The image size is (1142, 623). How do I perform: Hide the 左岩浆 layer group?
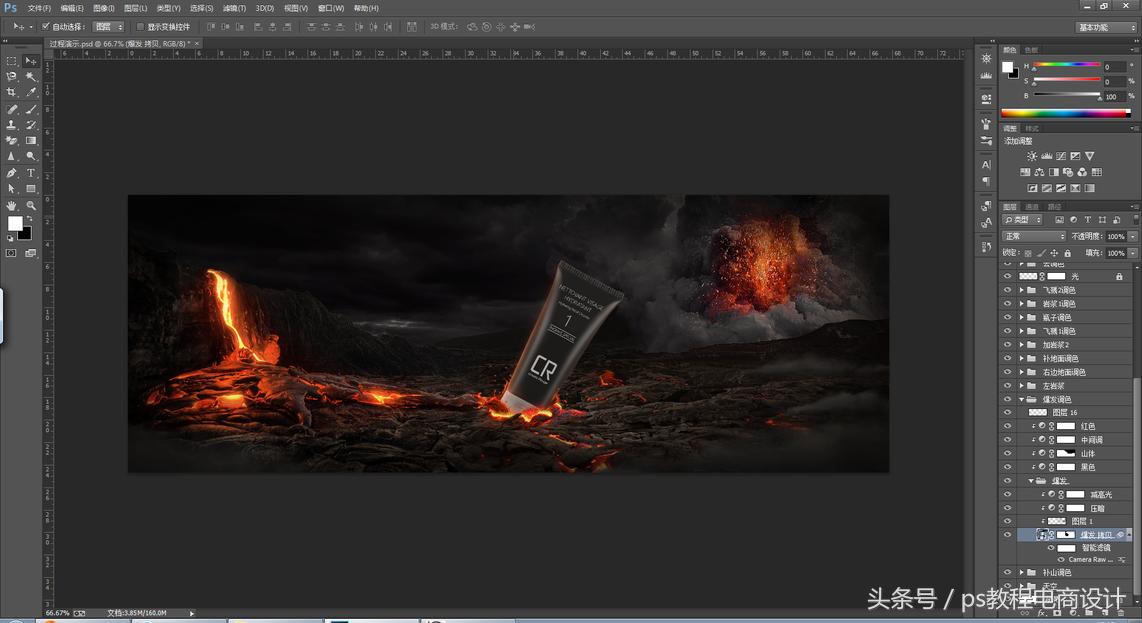tap(1007, 385)
